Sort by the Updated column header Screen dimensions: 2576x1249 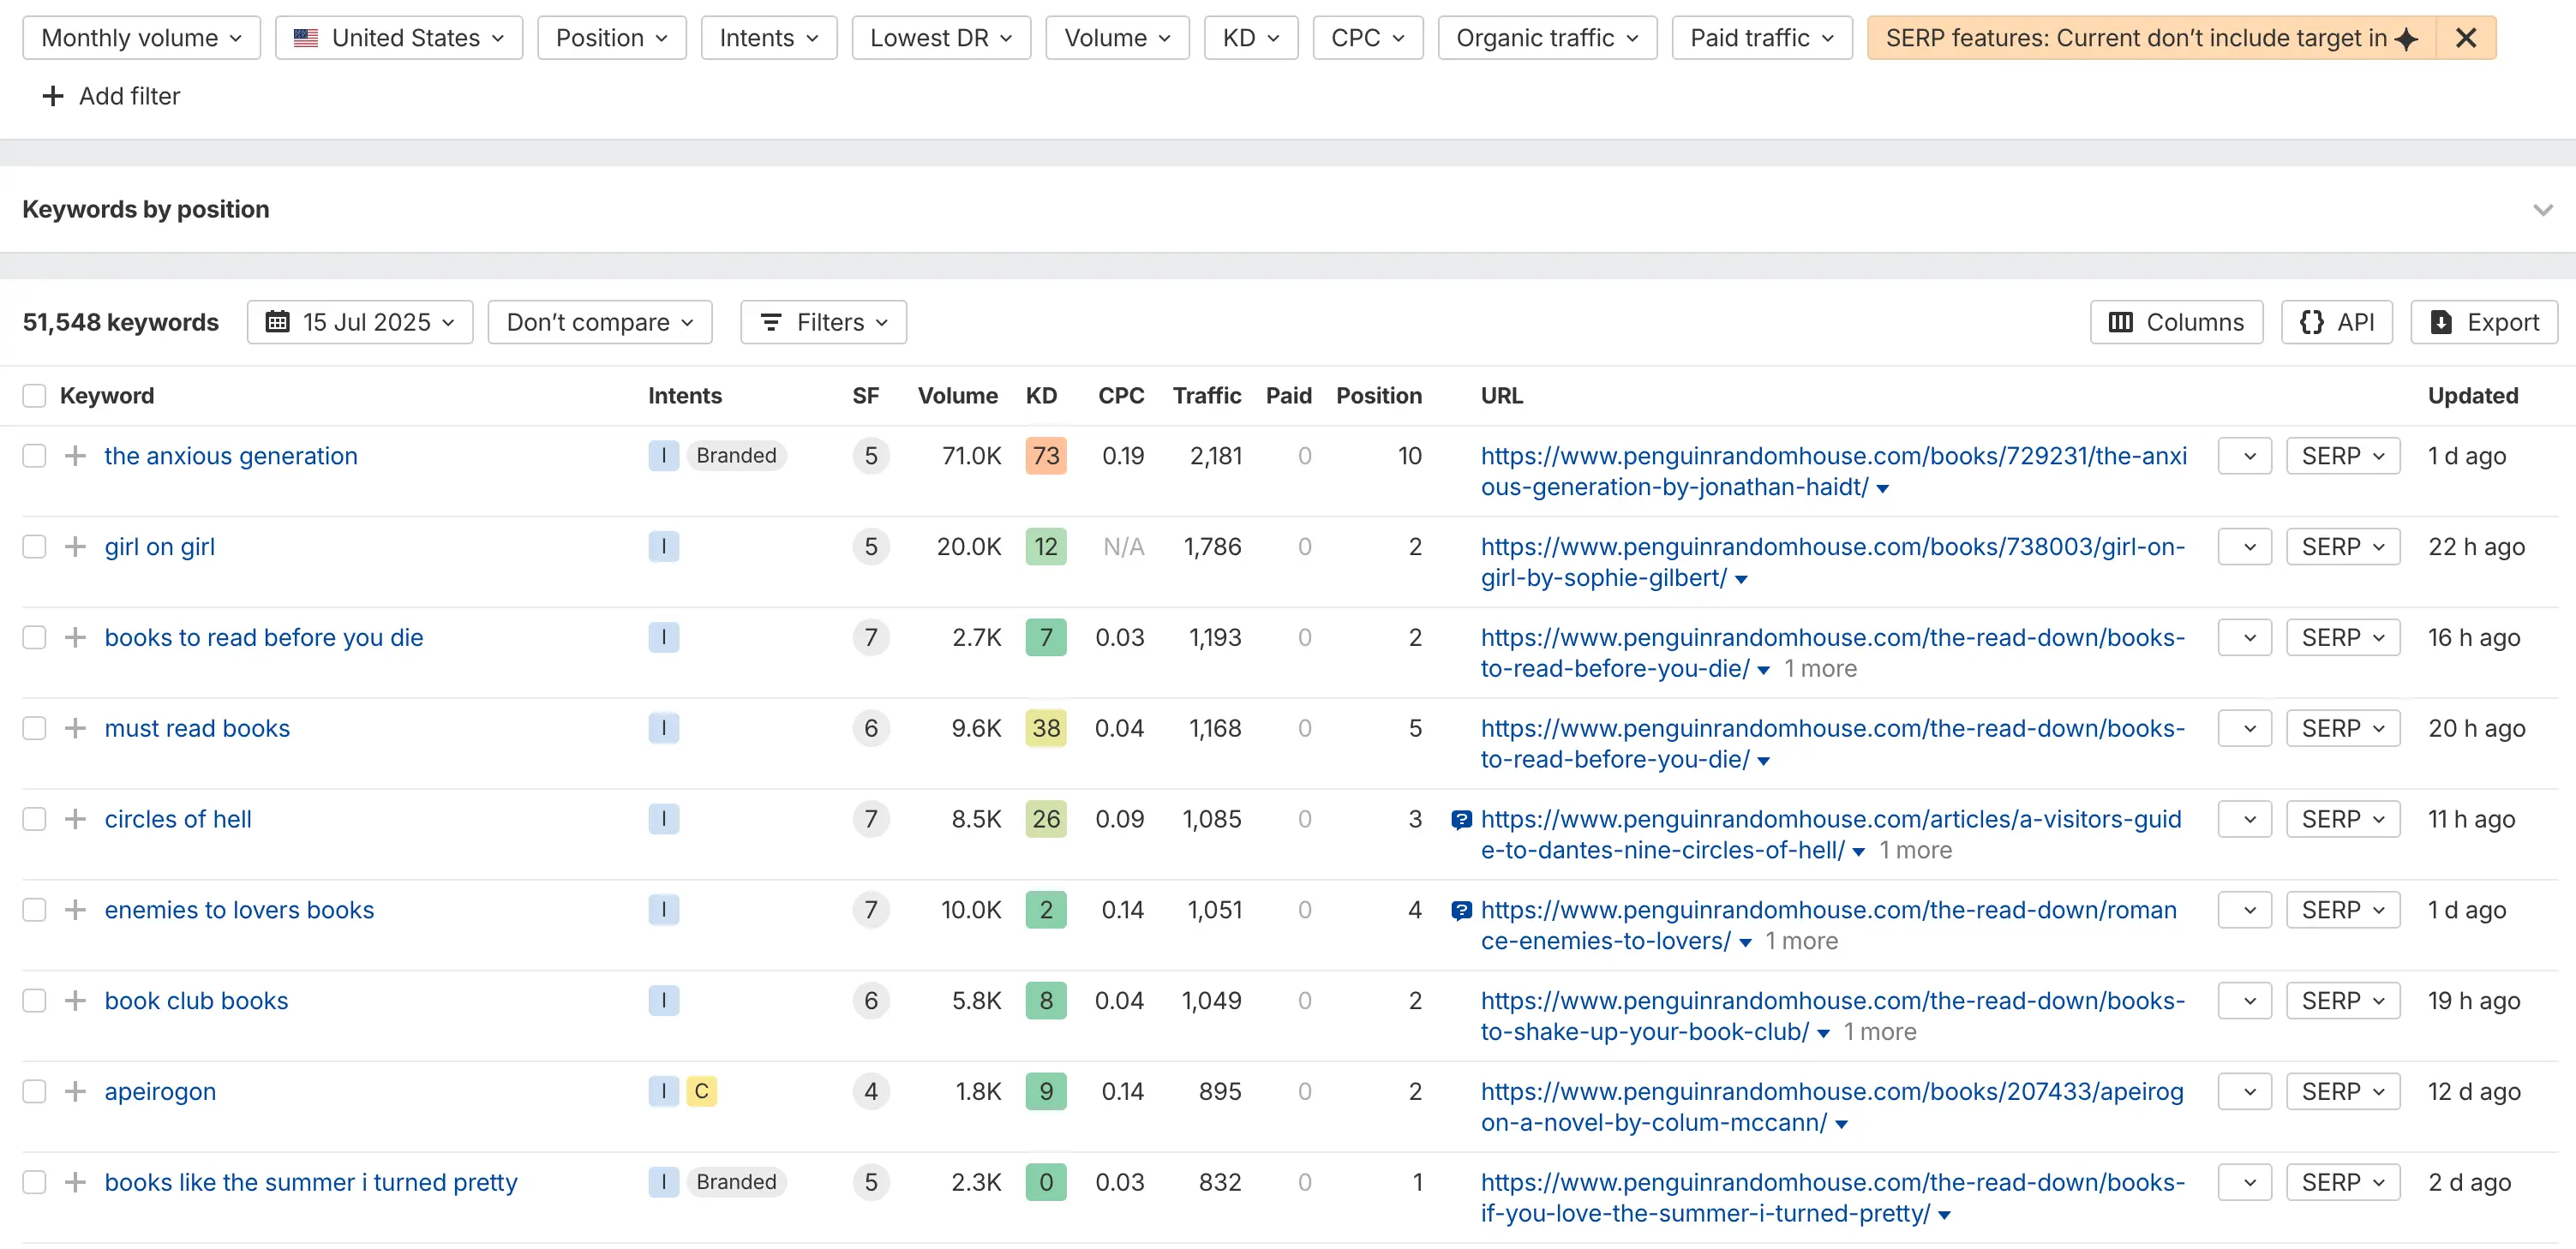2473,396
